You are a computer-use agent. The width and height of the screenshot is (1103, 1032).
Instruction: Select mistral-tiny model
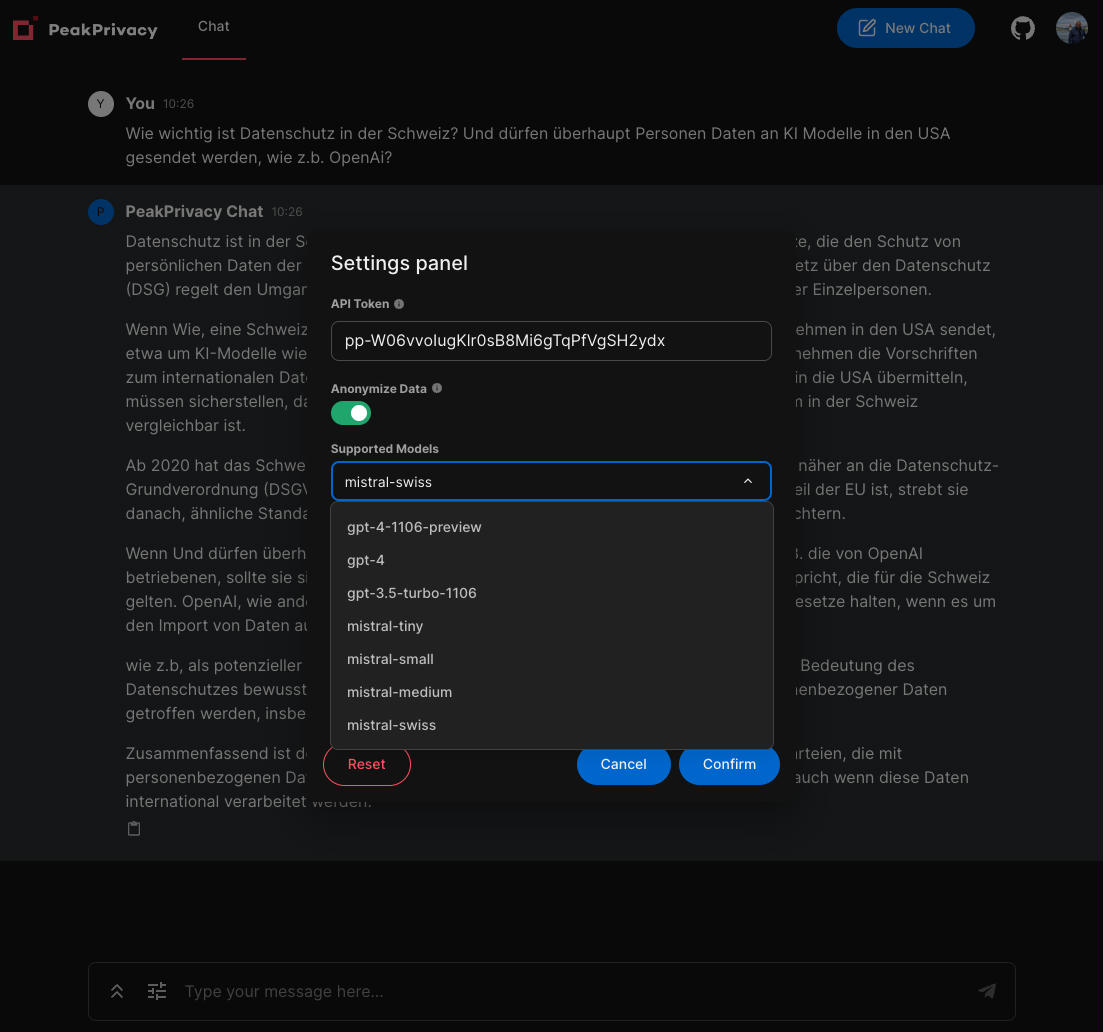point(552,626)
